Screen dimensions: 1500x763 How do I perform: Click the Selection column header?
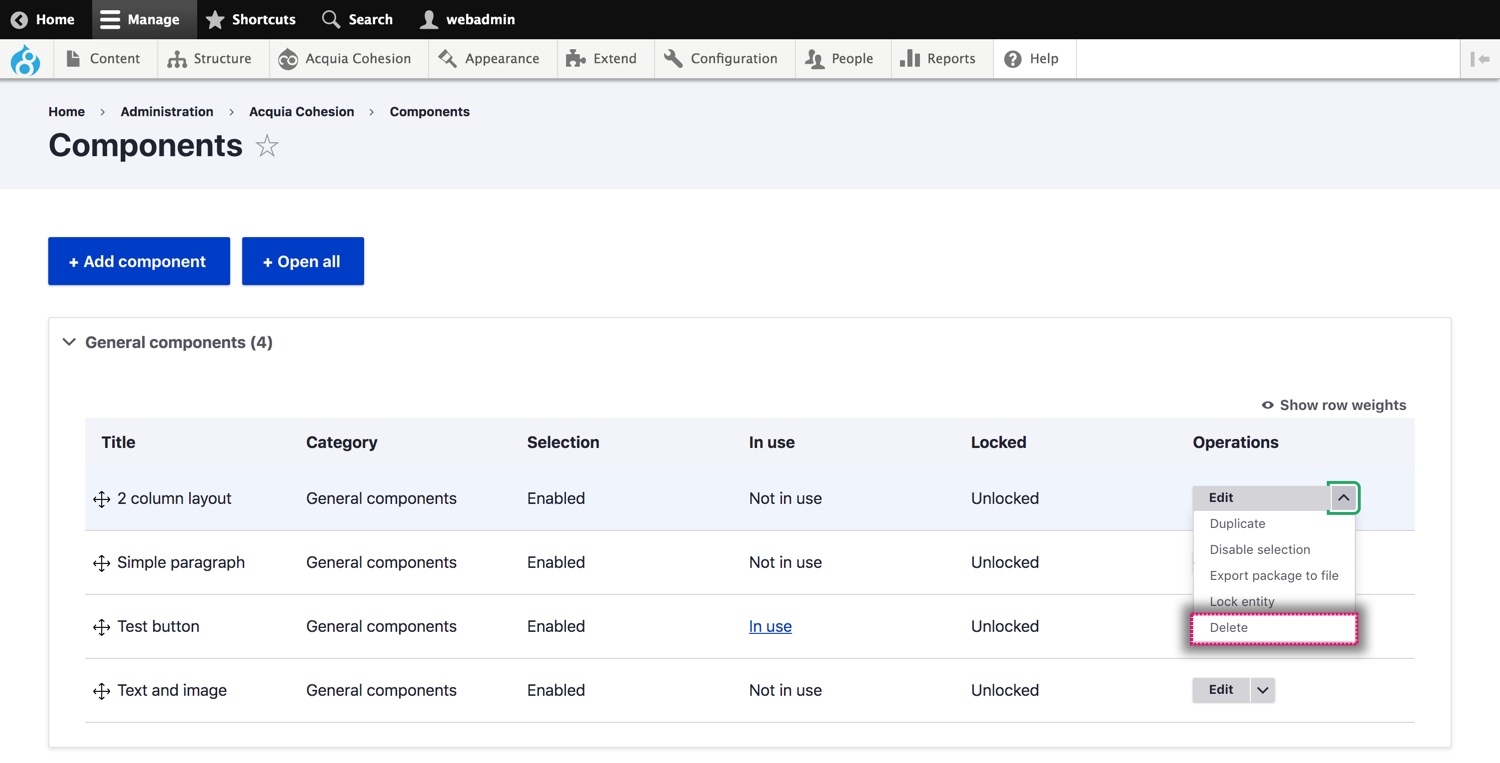tap(563, 442)
